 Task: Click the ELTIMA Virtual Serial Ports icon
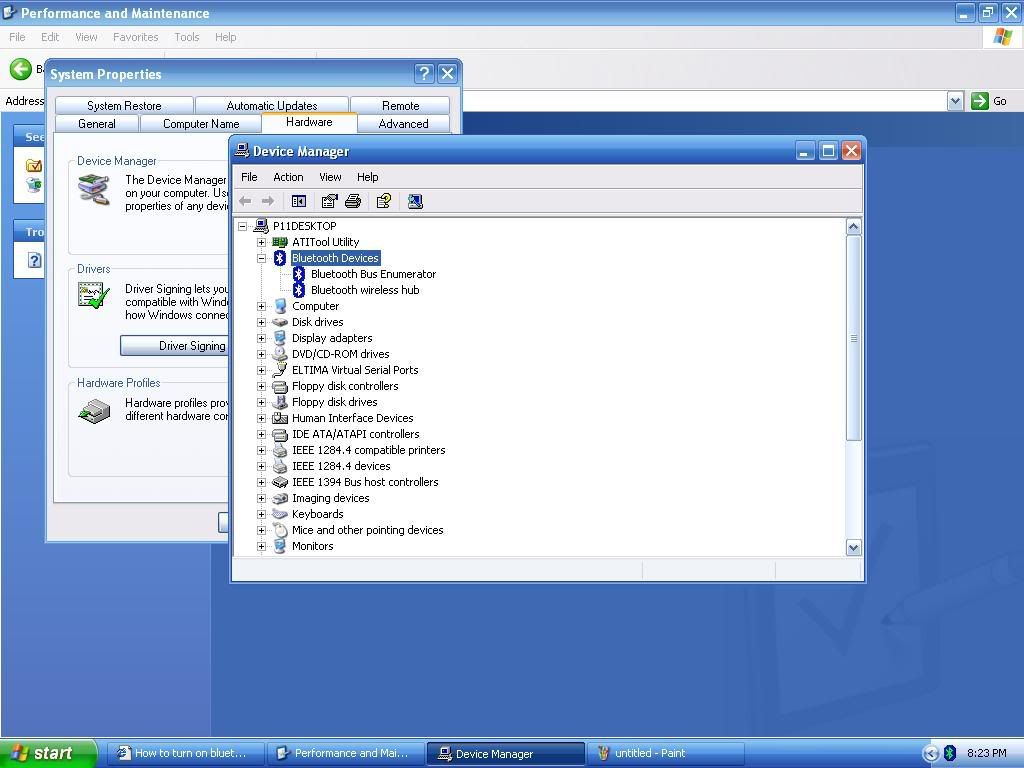point(280,370)
